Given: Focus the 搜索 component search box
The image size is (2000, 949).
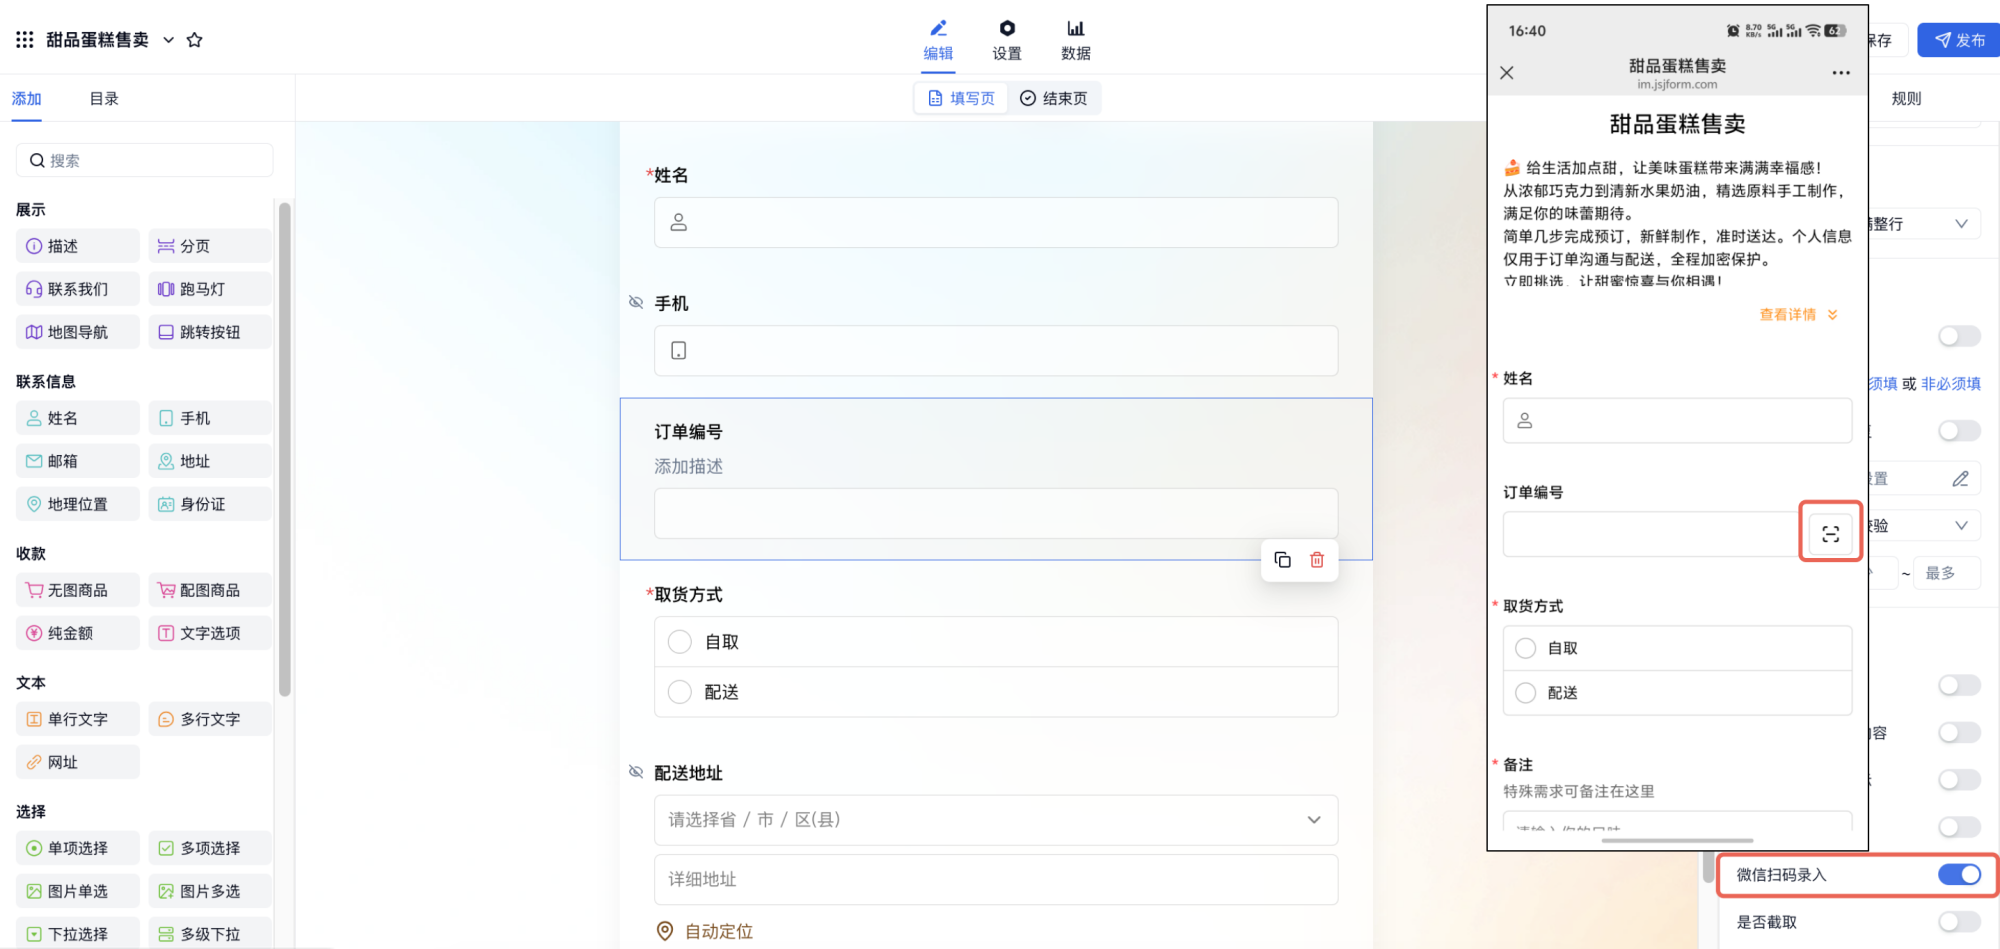Looking at the screenshot, I should pos(145,160).
